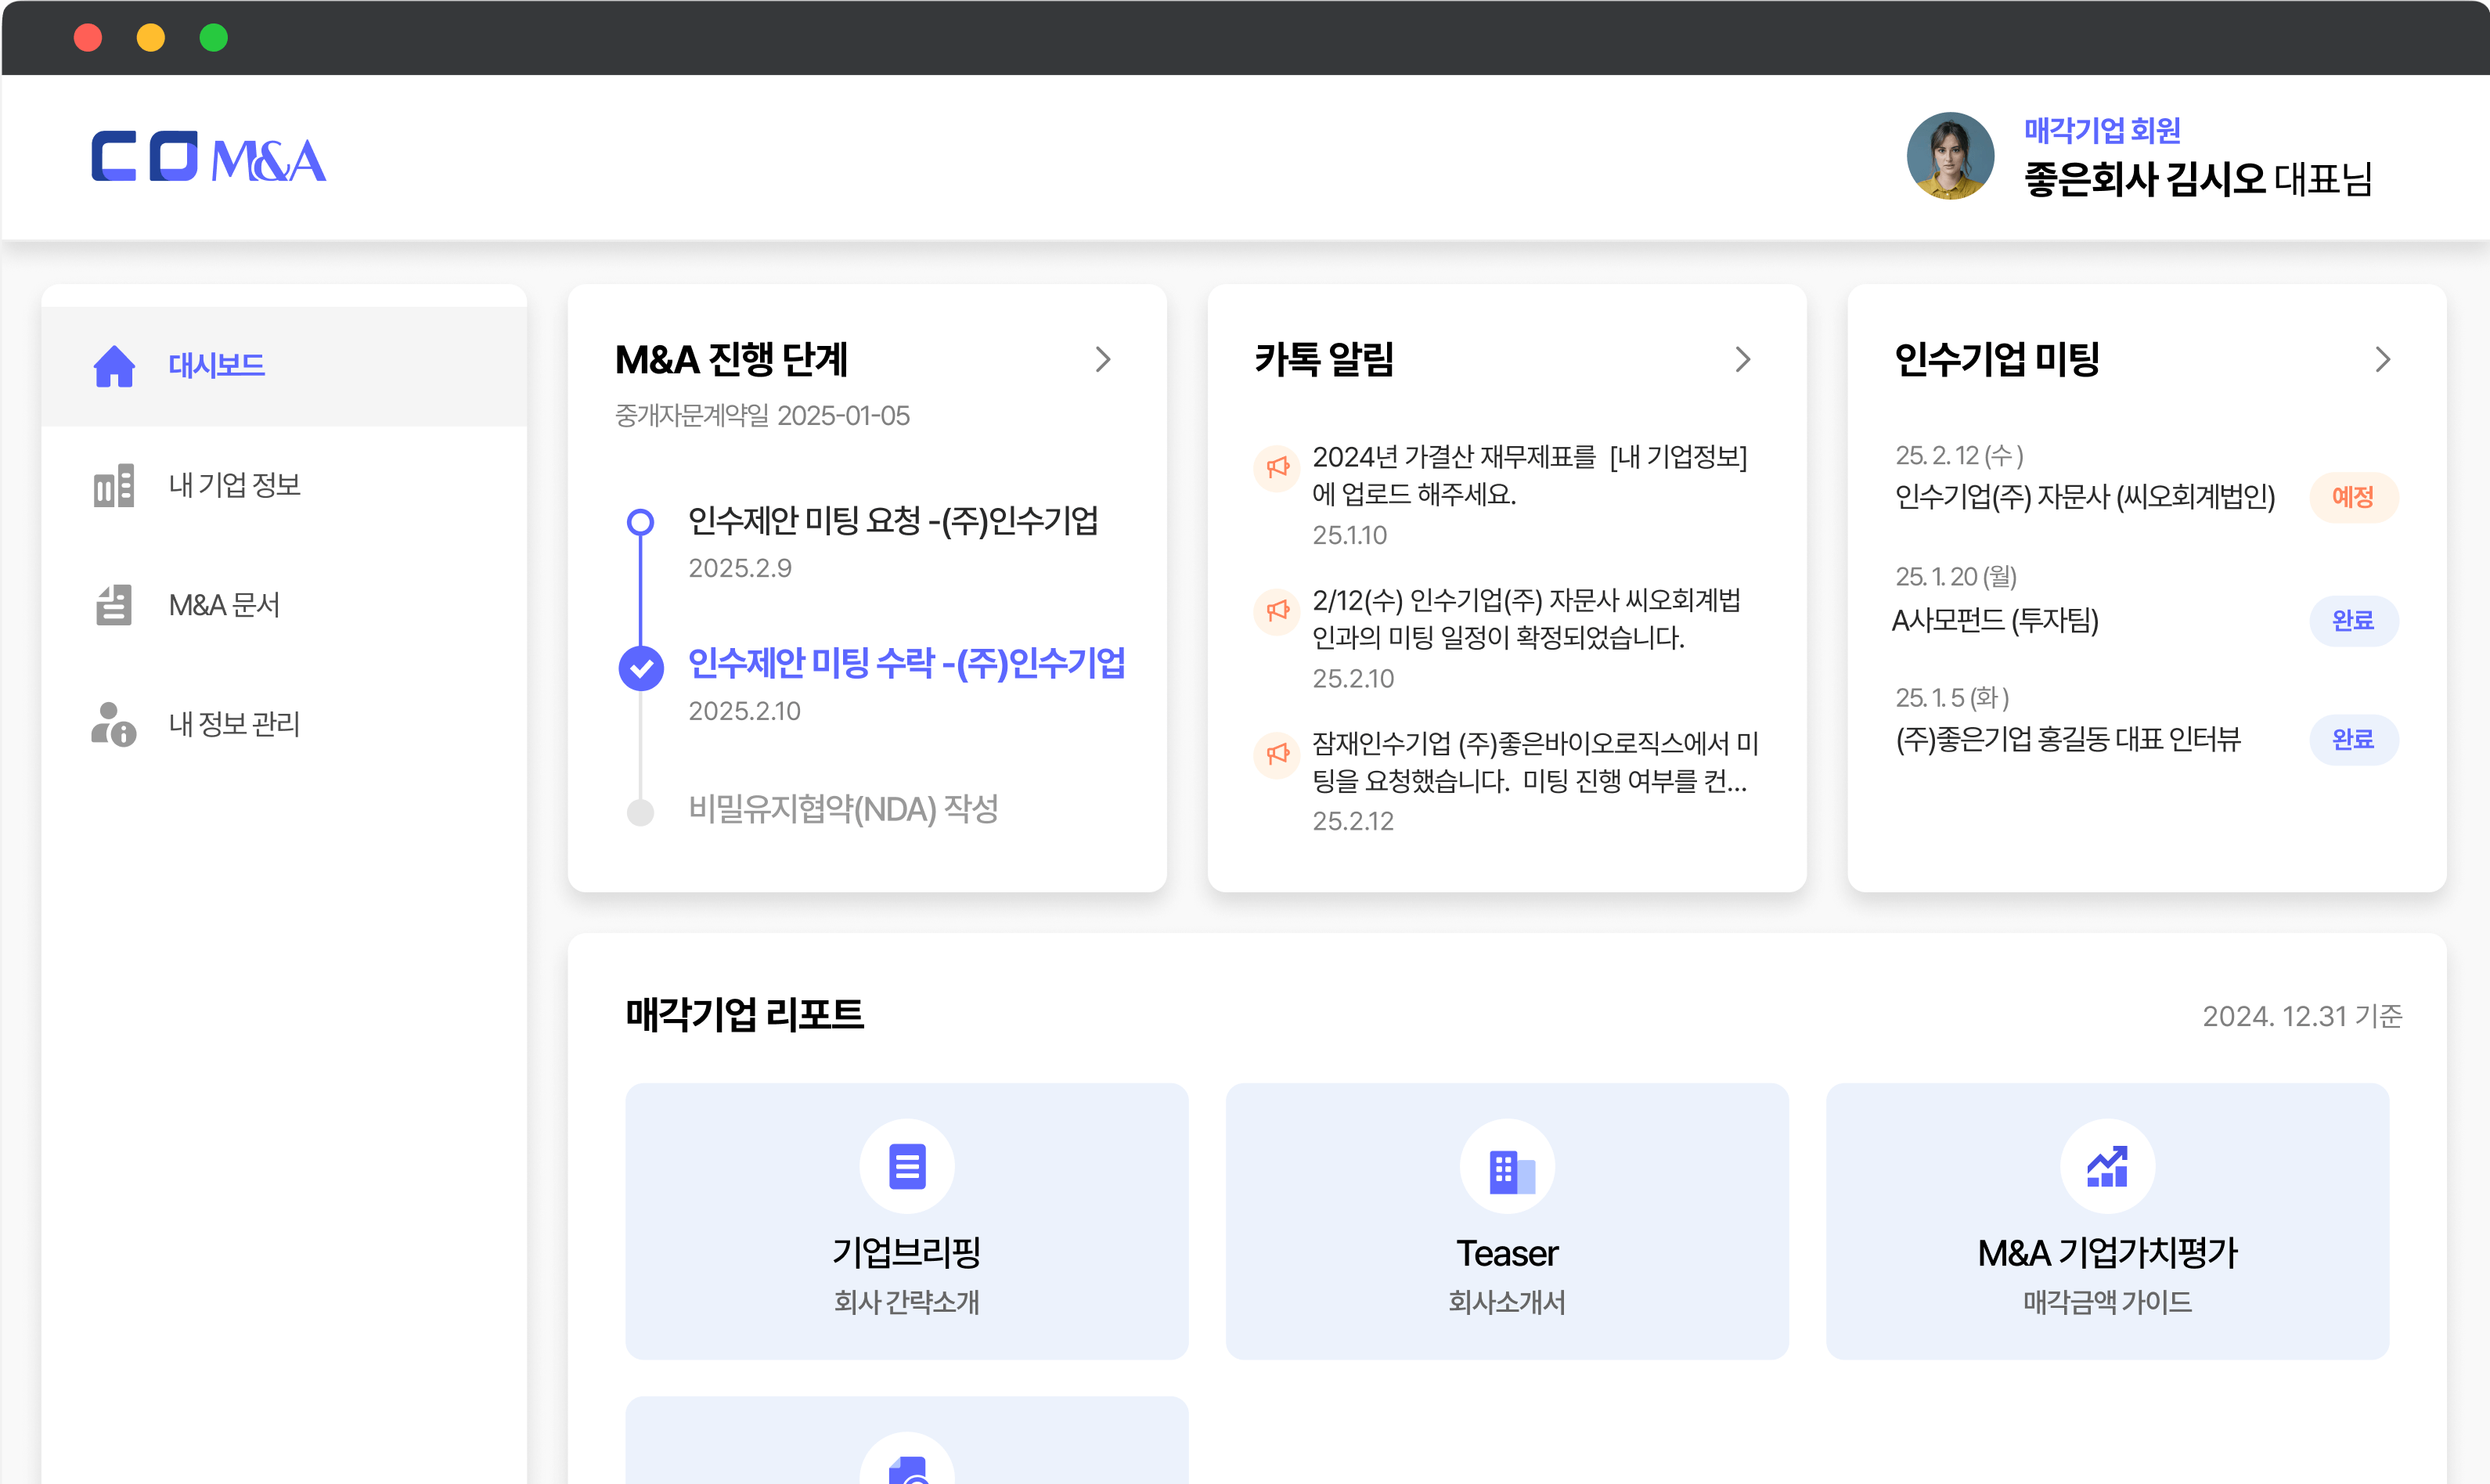This screenshot has width=2490, height=1484.
Task: Click 비밀유지협약(NDA) 작성 step text
Action: (x=843, y=809)
